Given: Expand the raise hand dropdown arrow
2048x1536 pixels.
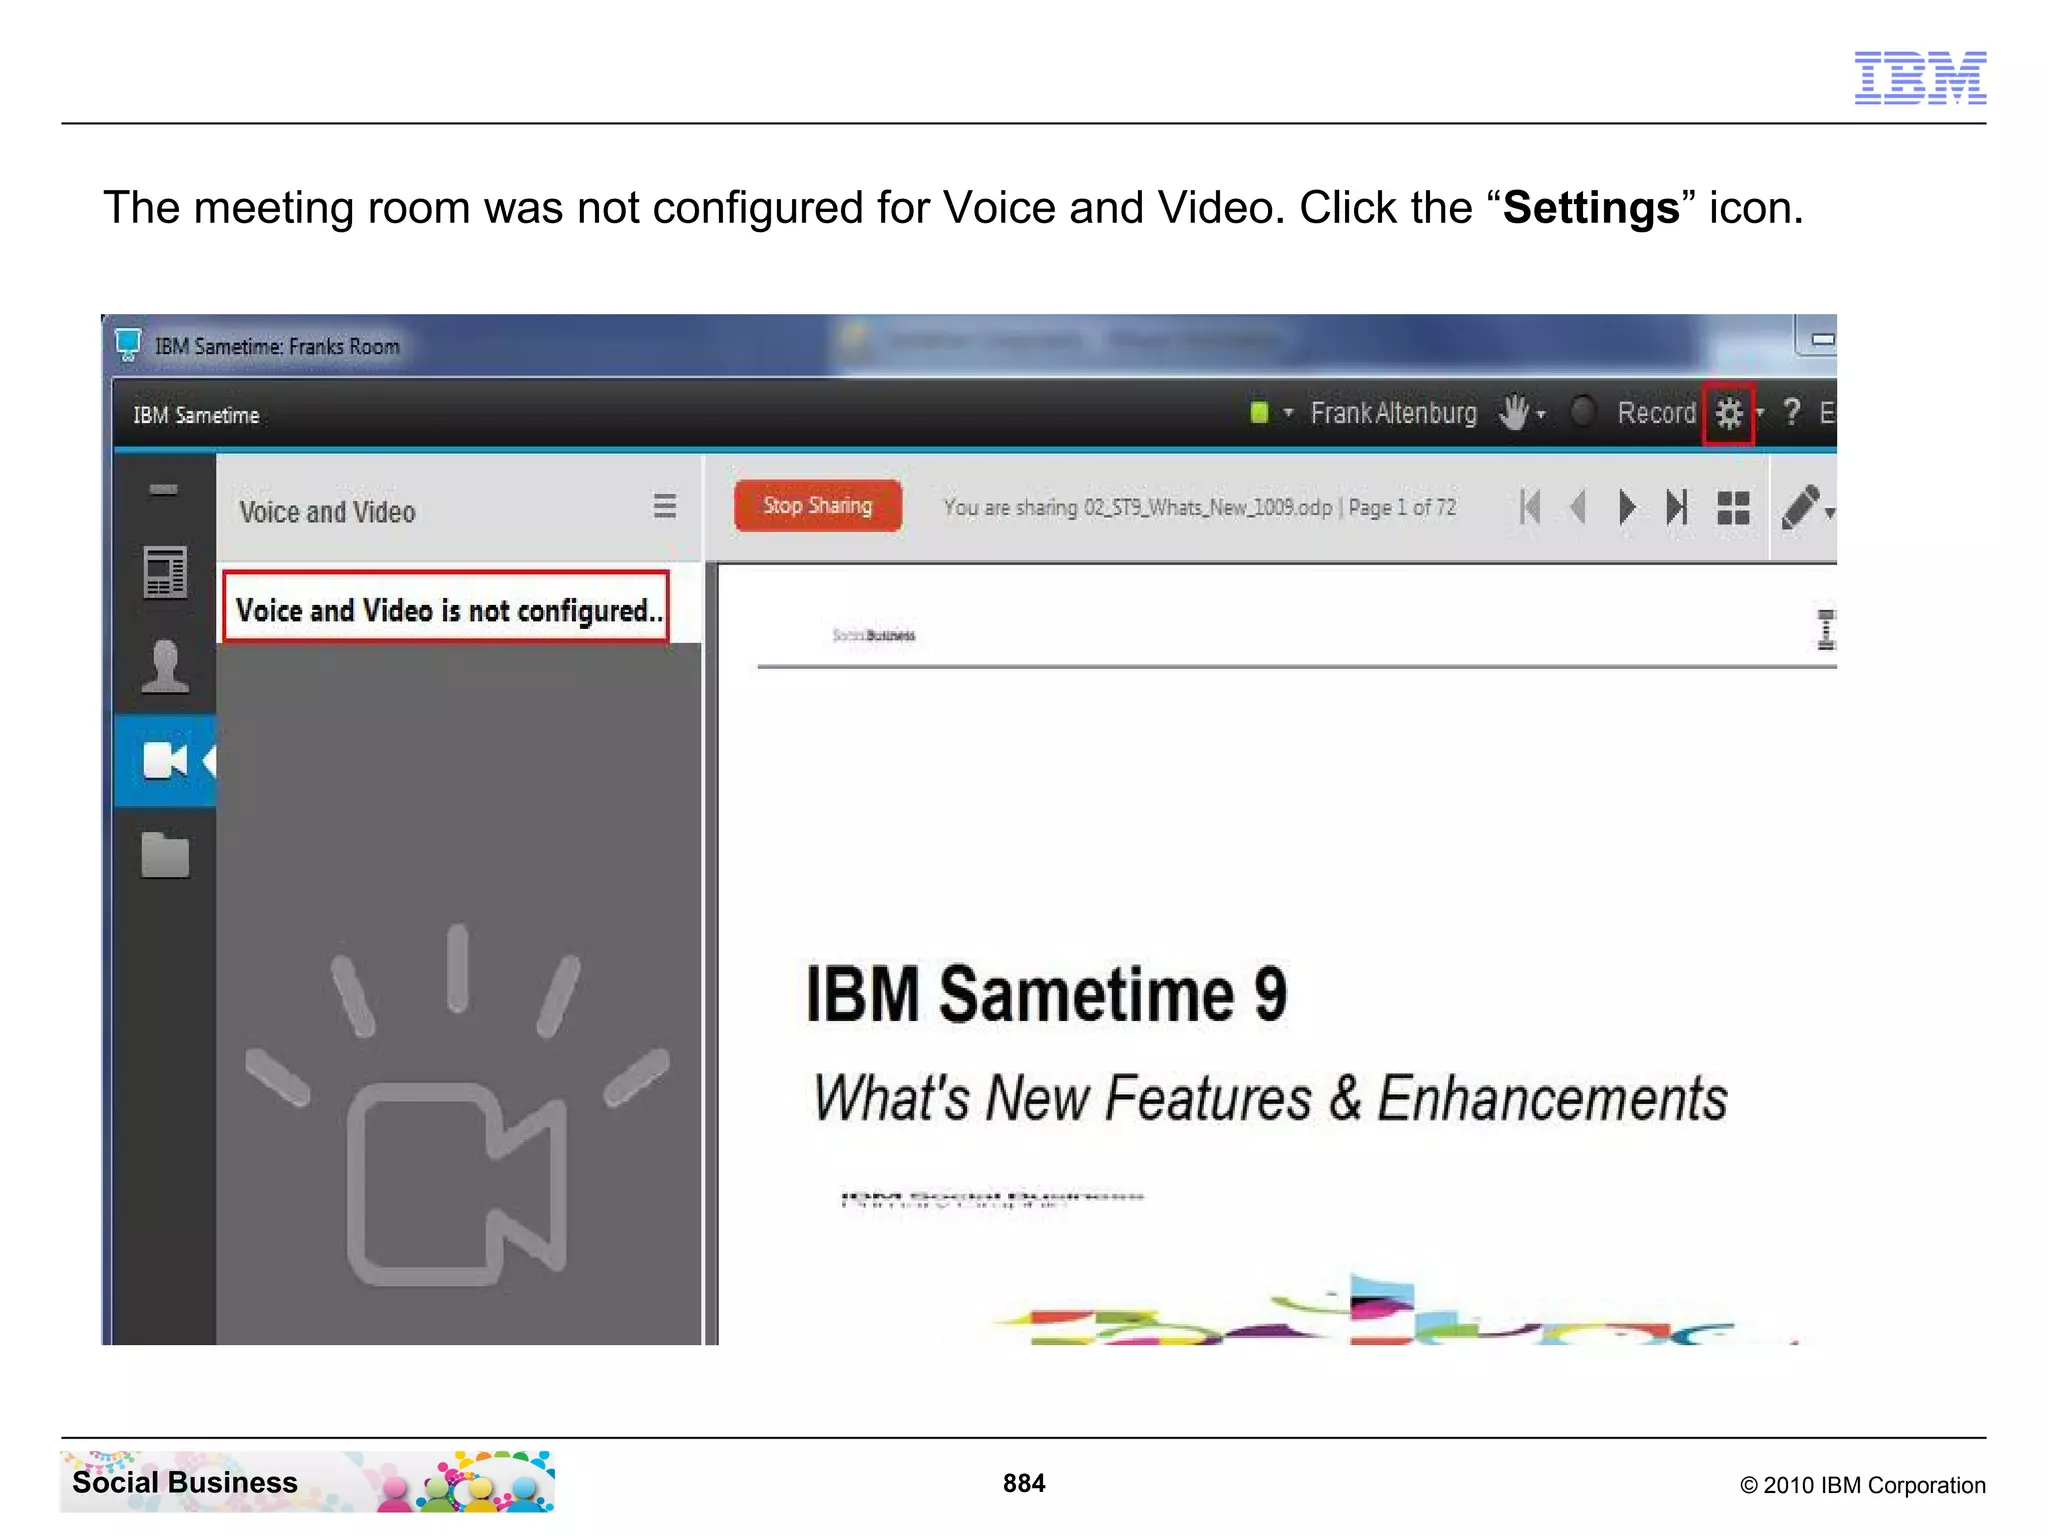Looking at the screenshot, I should [x=1541, y=413].
